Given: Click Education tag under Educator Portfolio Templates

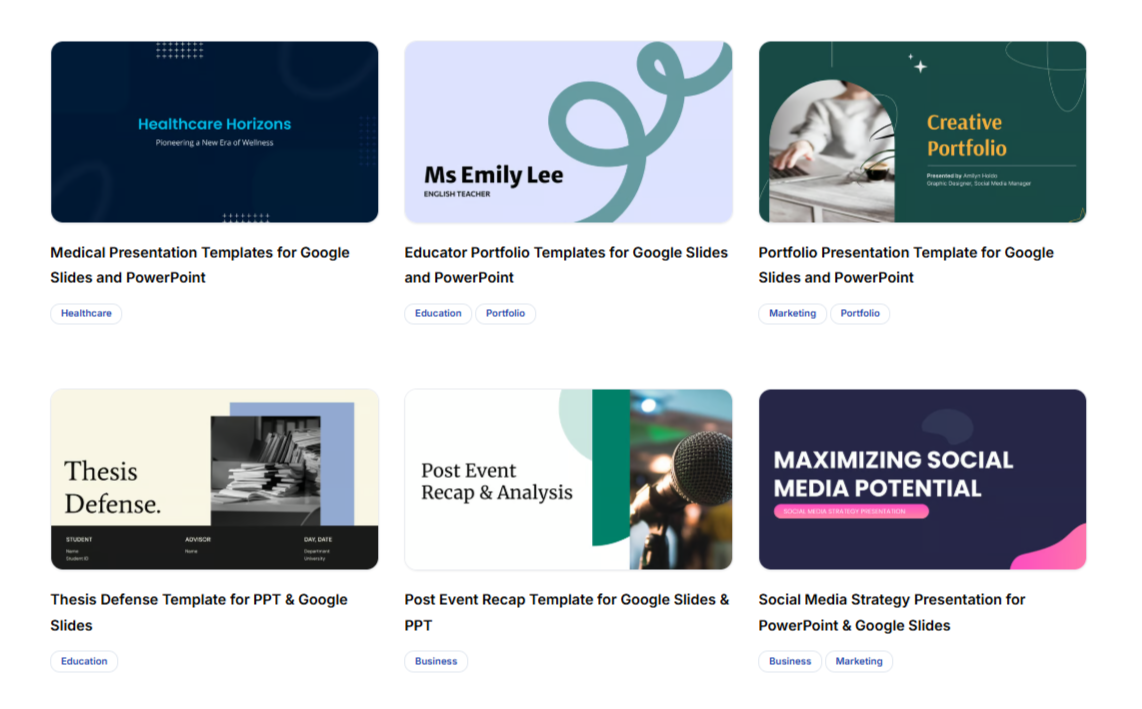Looking at the screenshot, I should tap(438, 314).
